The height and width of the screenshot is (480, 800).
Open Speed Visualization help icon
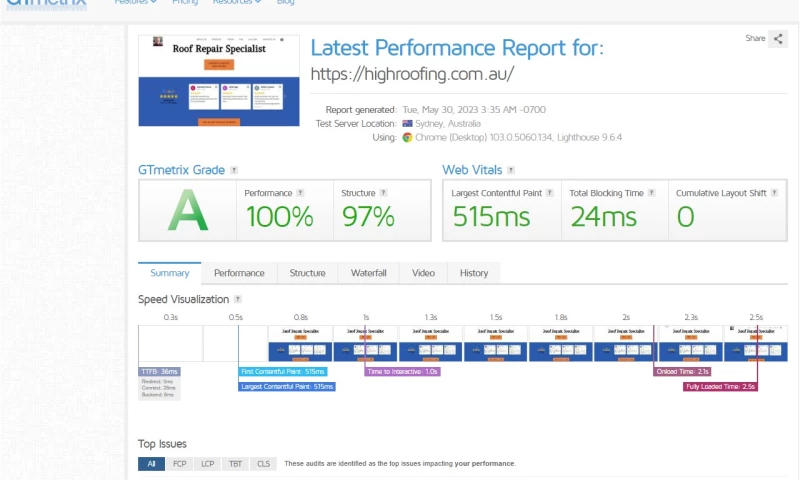[x=237, y=299]
